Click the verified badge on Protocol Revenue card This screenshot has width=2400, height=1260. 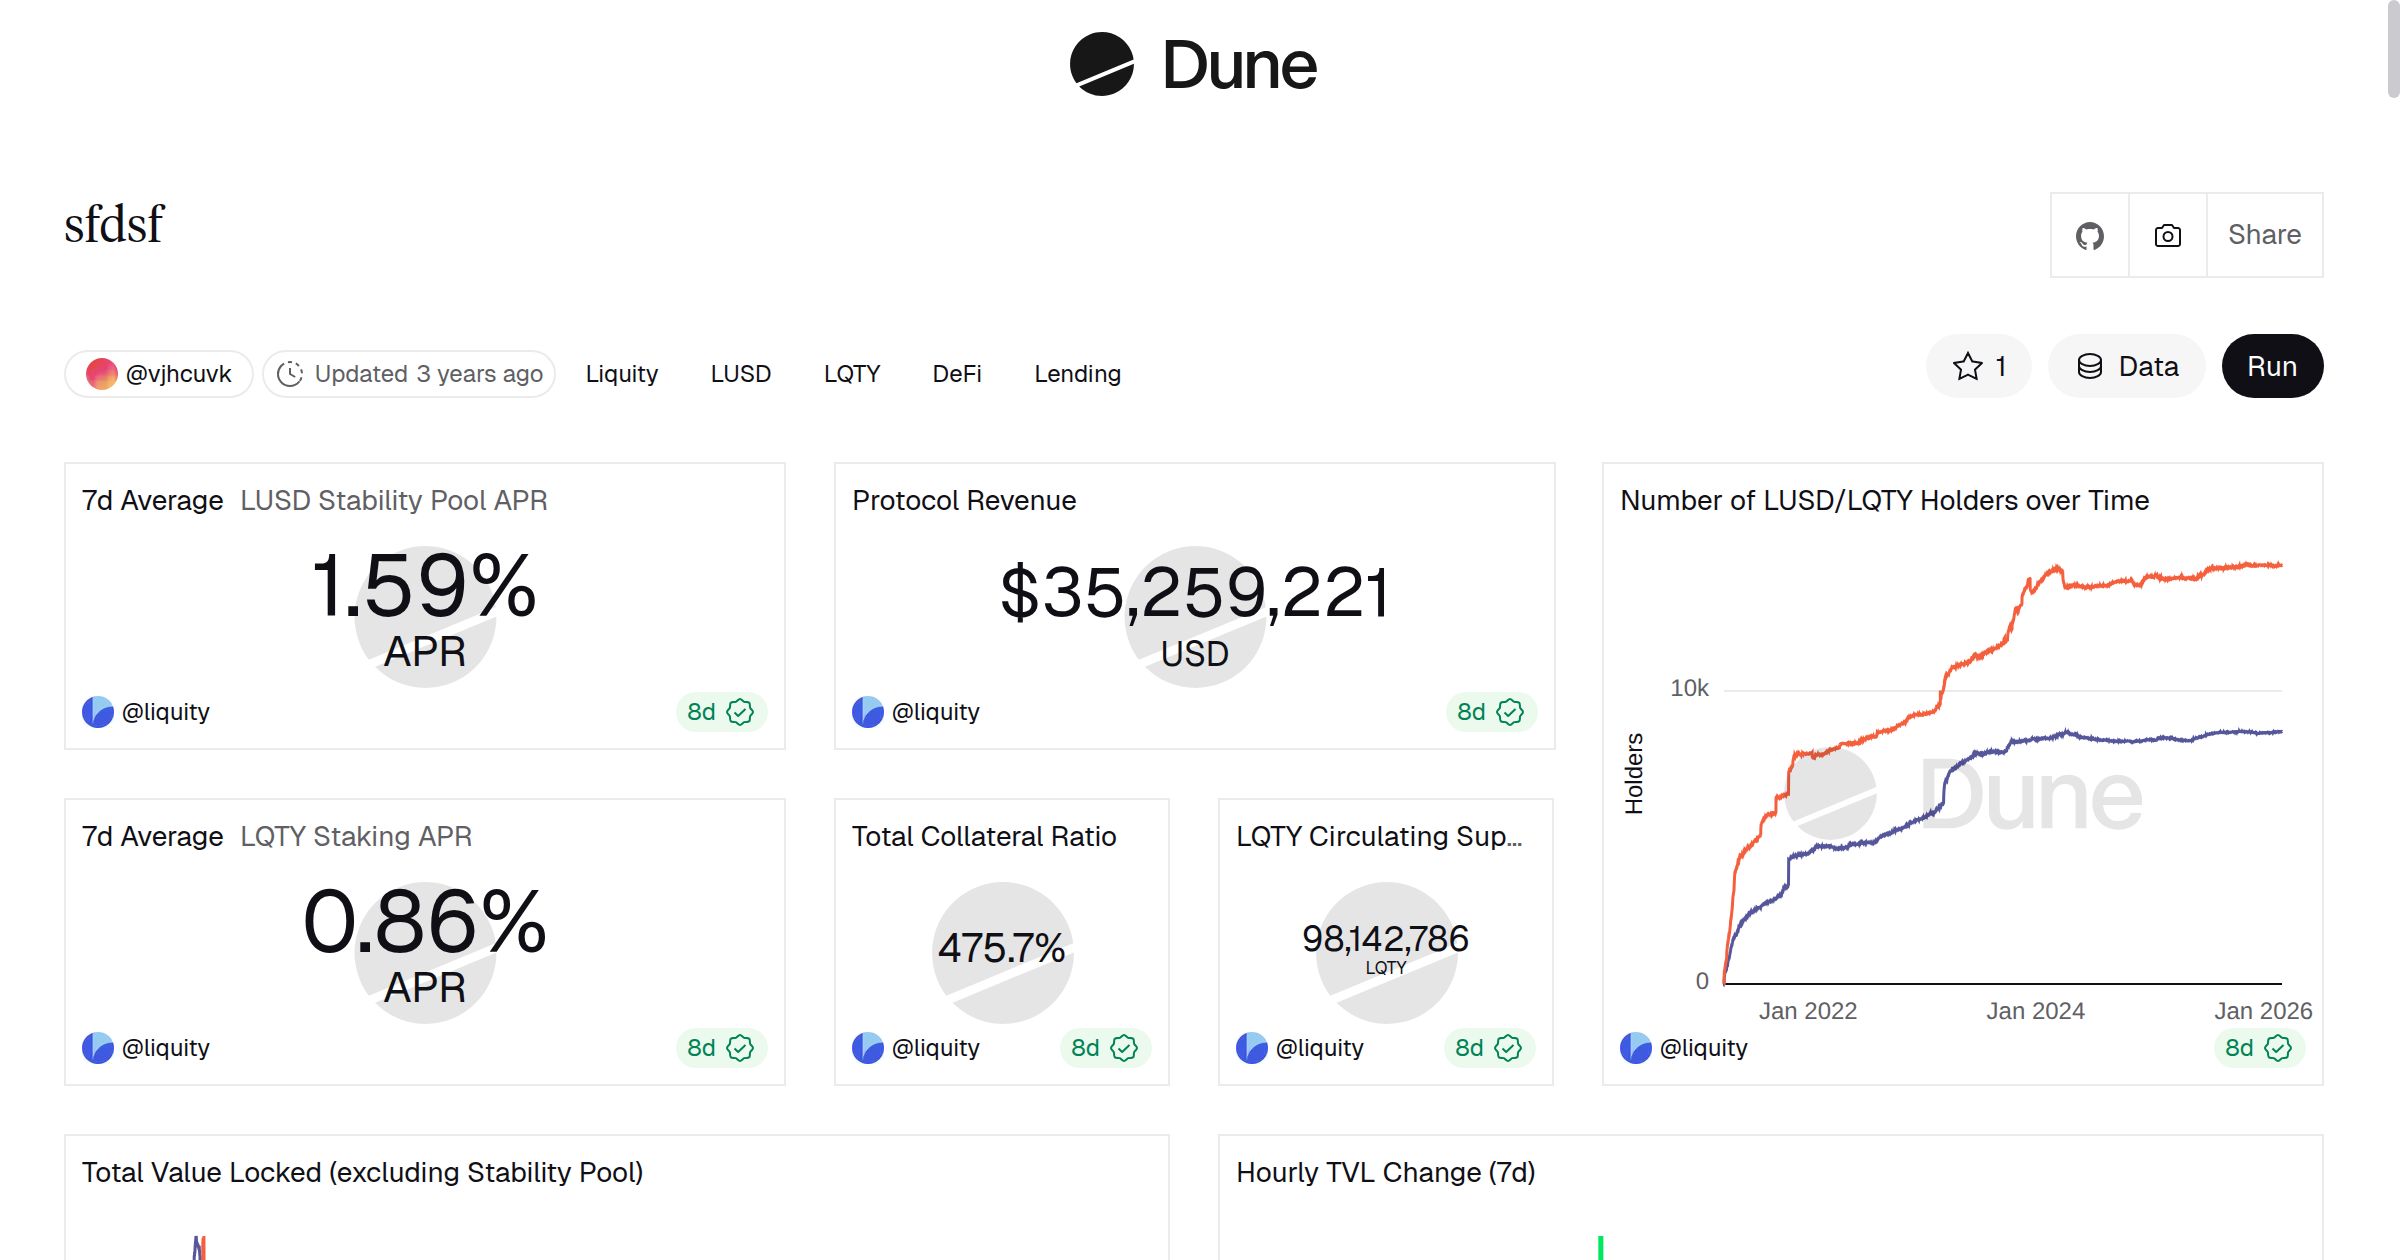[x=1510, y=712]
